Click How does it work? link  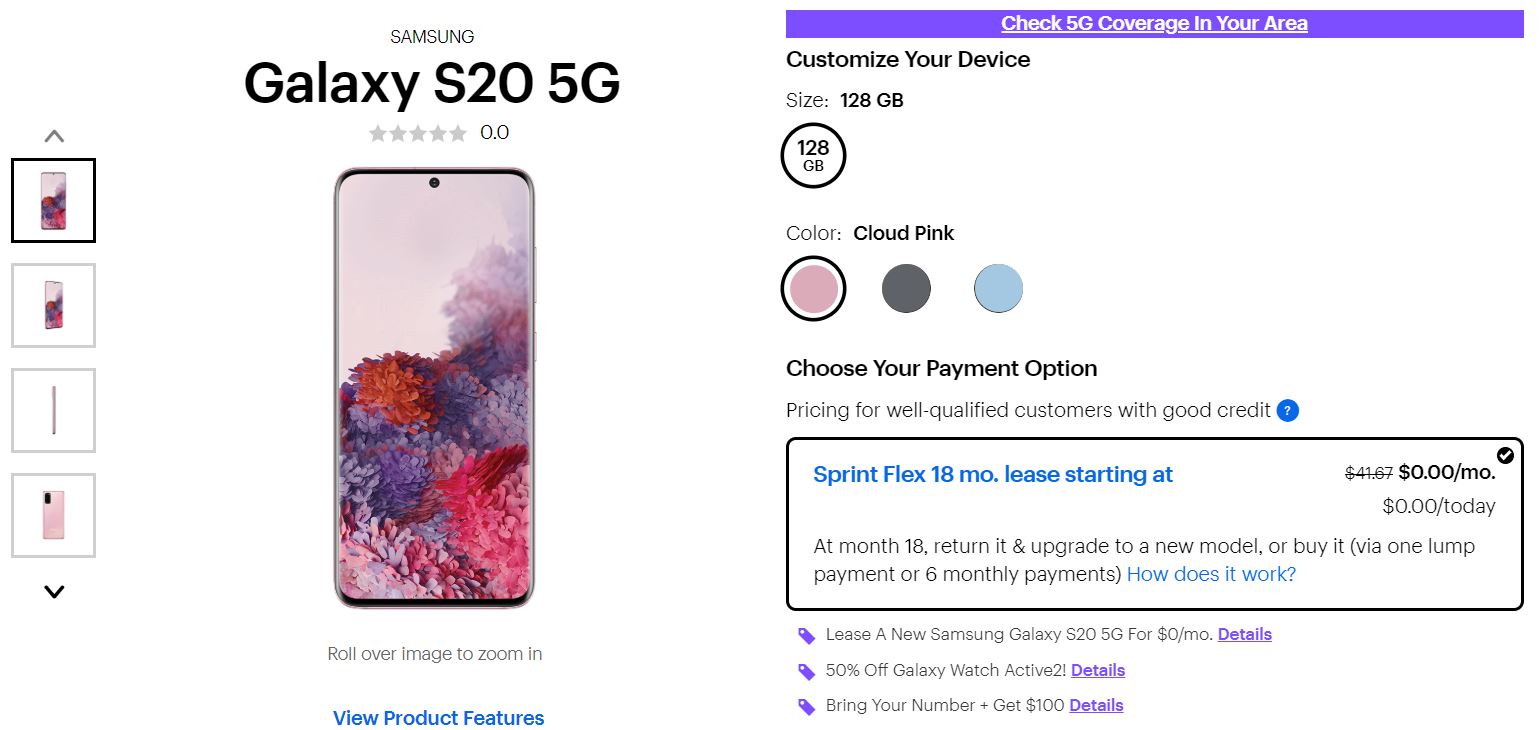pos(1211,574)
